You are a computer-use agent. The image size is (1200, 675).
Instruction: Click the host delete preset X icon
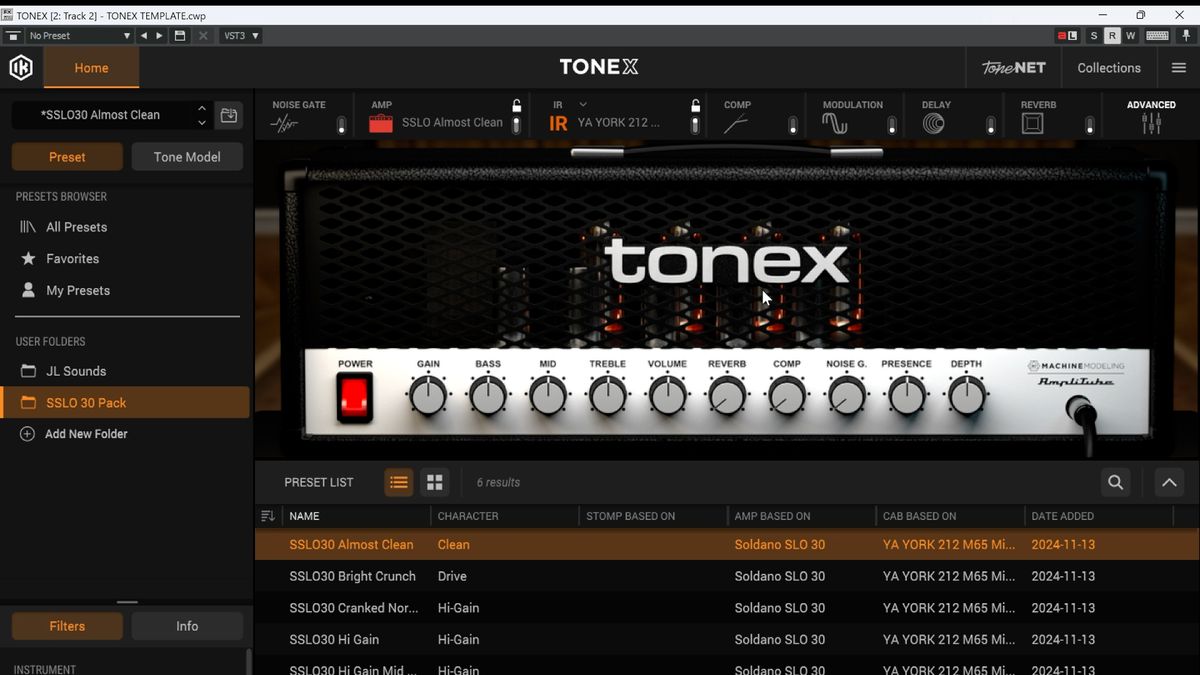coord(203,35)
